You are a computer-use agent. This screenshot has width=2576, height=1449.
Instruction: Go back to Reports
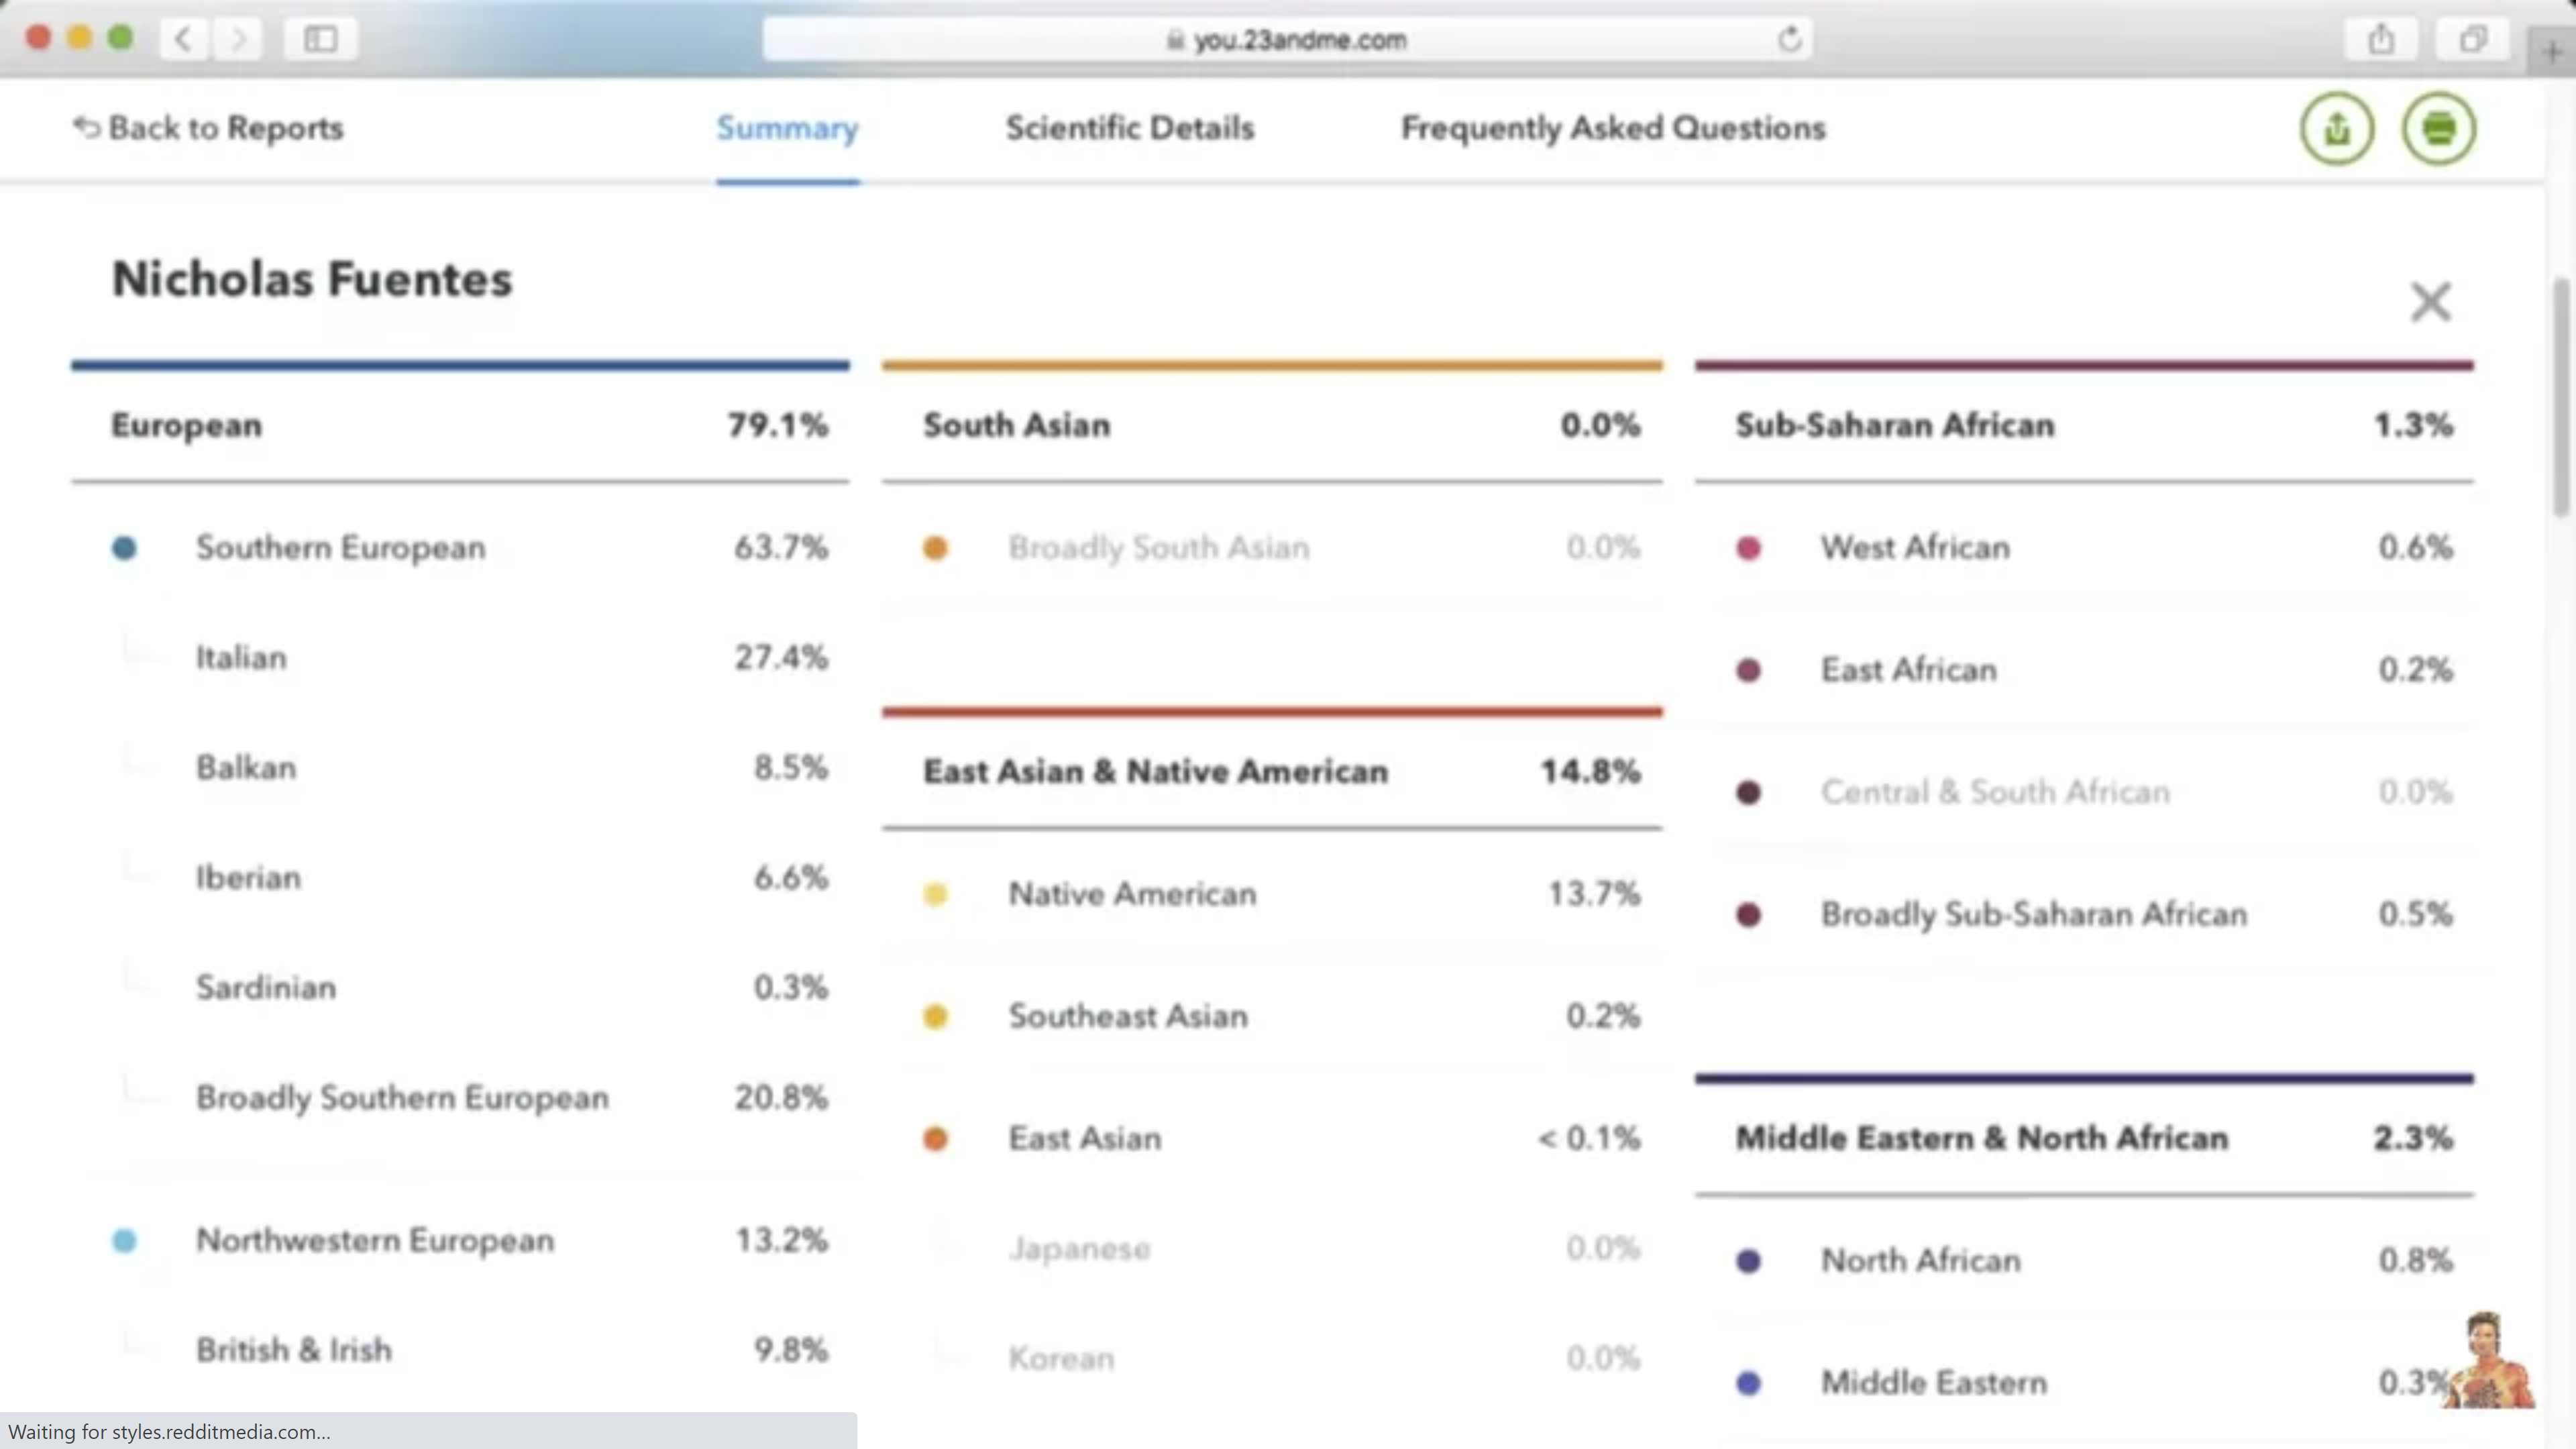[208, 128]
